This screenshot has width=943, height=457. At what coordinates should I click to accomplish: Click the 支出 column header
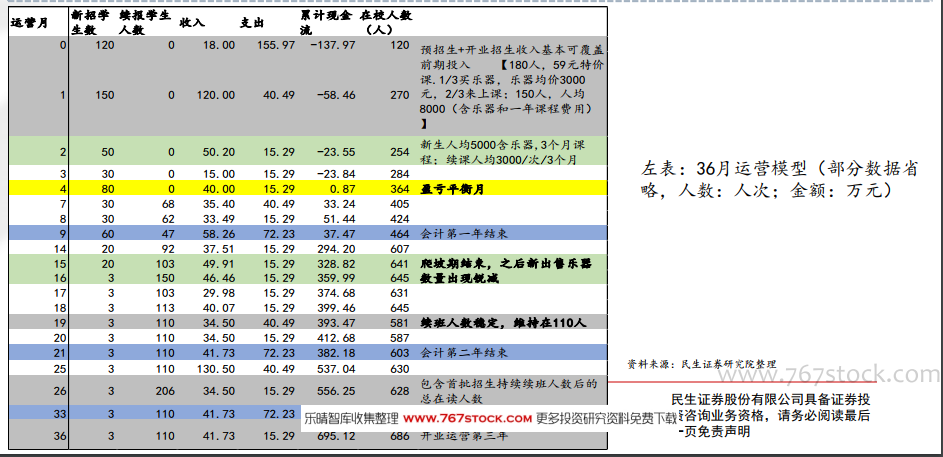tap(253, 22)
